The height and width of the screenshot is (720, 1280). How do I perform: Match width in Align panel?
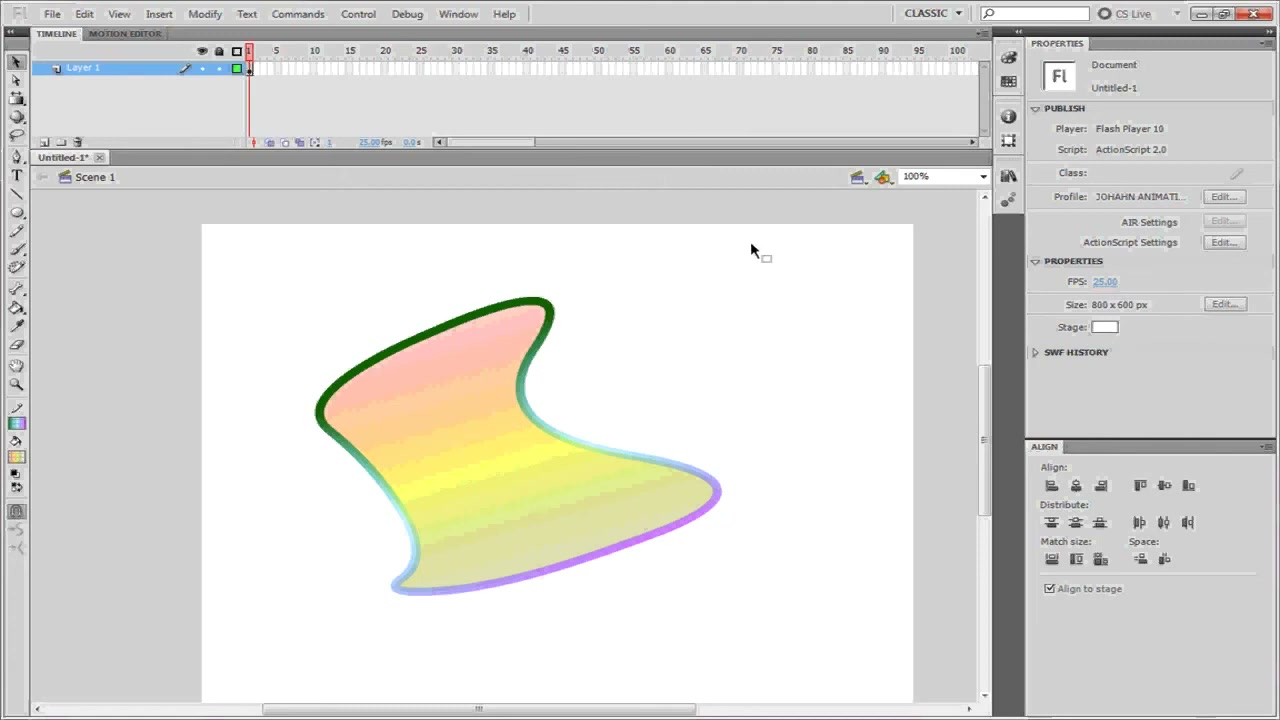[1052, 560]
